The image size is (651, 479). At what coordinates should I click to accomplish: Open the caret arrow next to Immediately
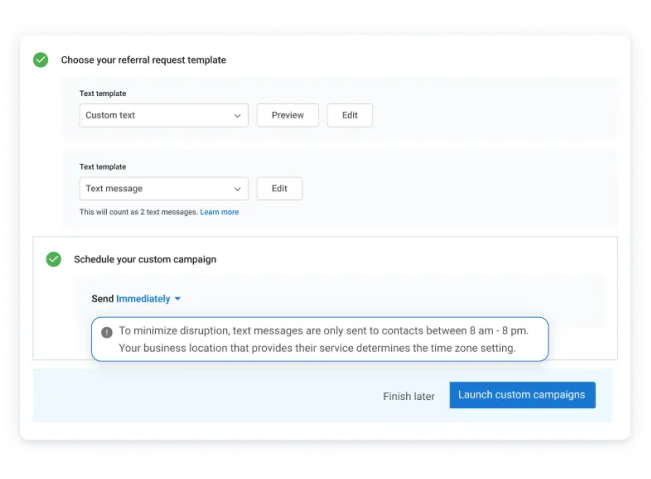[x=178, y=299]
